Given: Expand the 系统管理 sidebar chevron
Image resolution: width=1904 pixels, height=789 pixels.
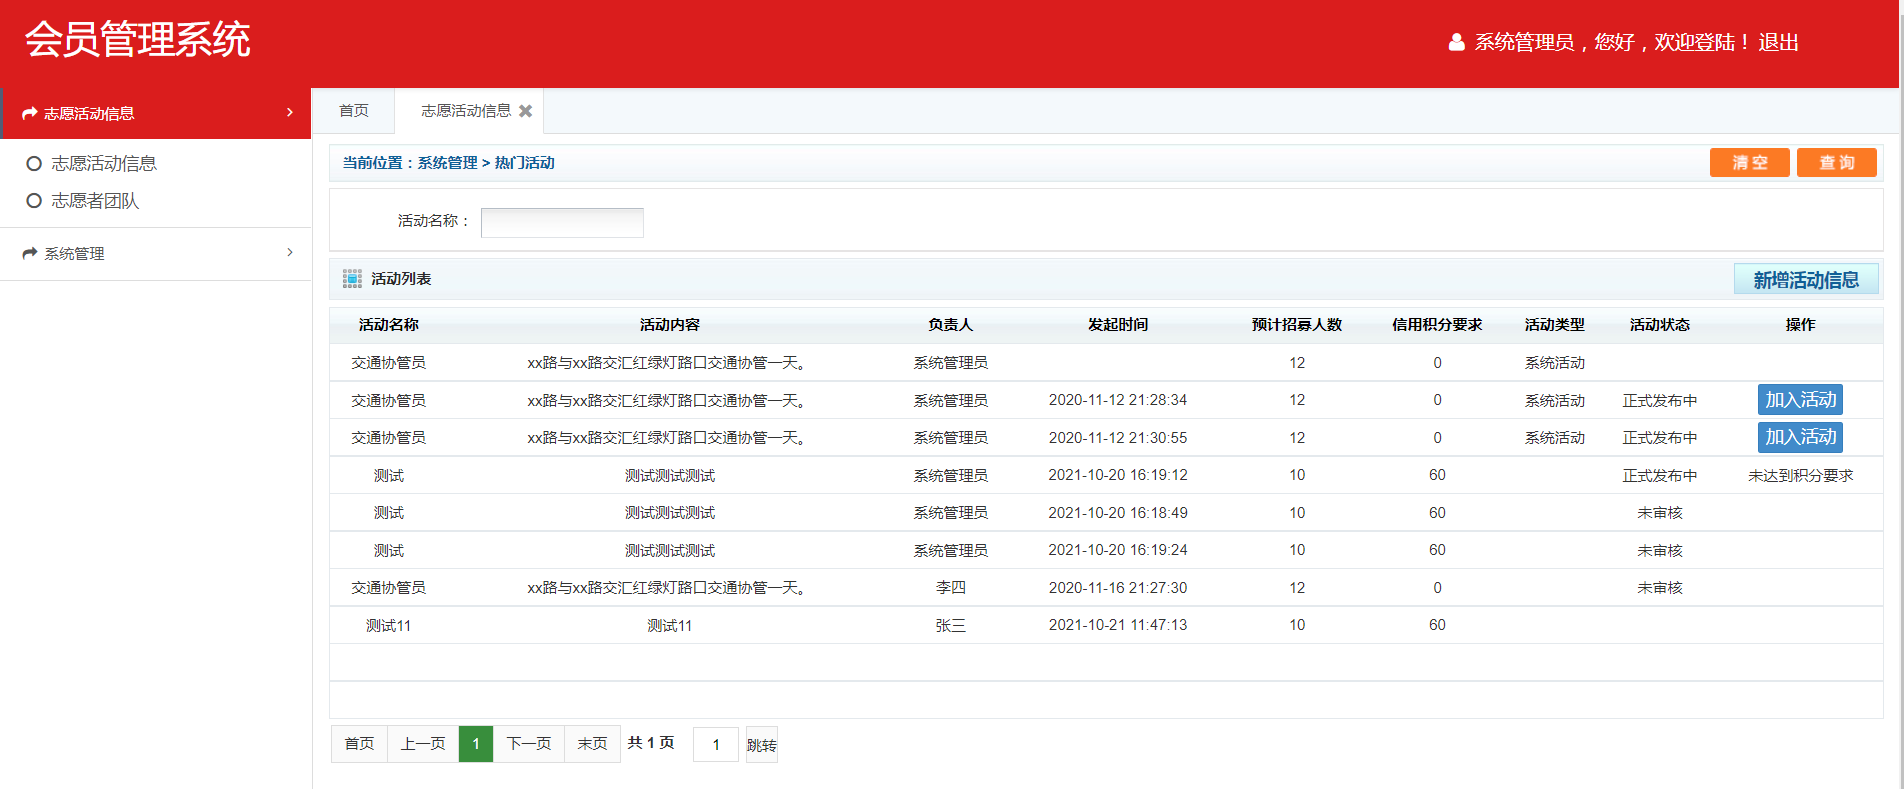Looking at the screenshot, I should tap(290, 252).
